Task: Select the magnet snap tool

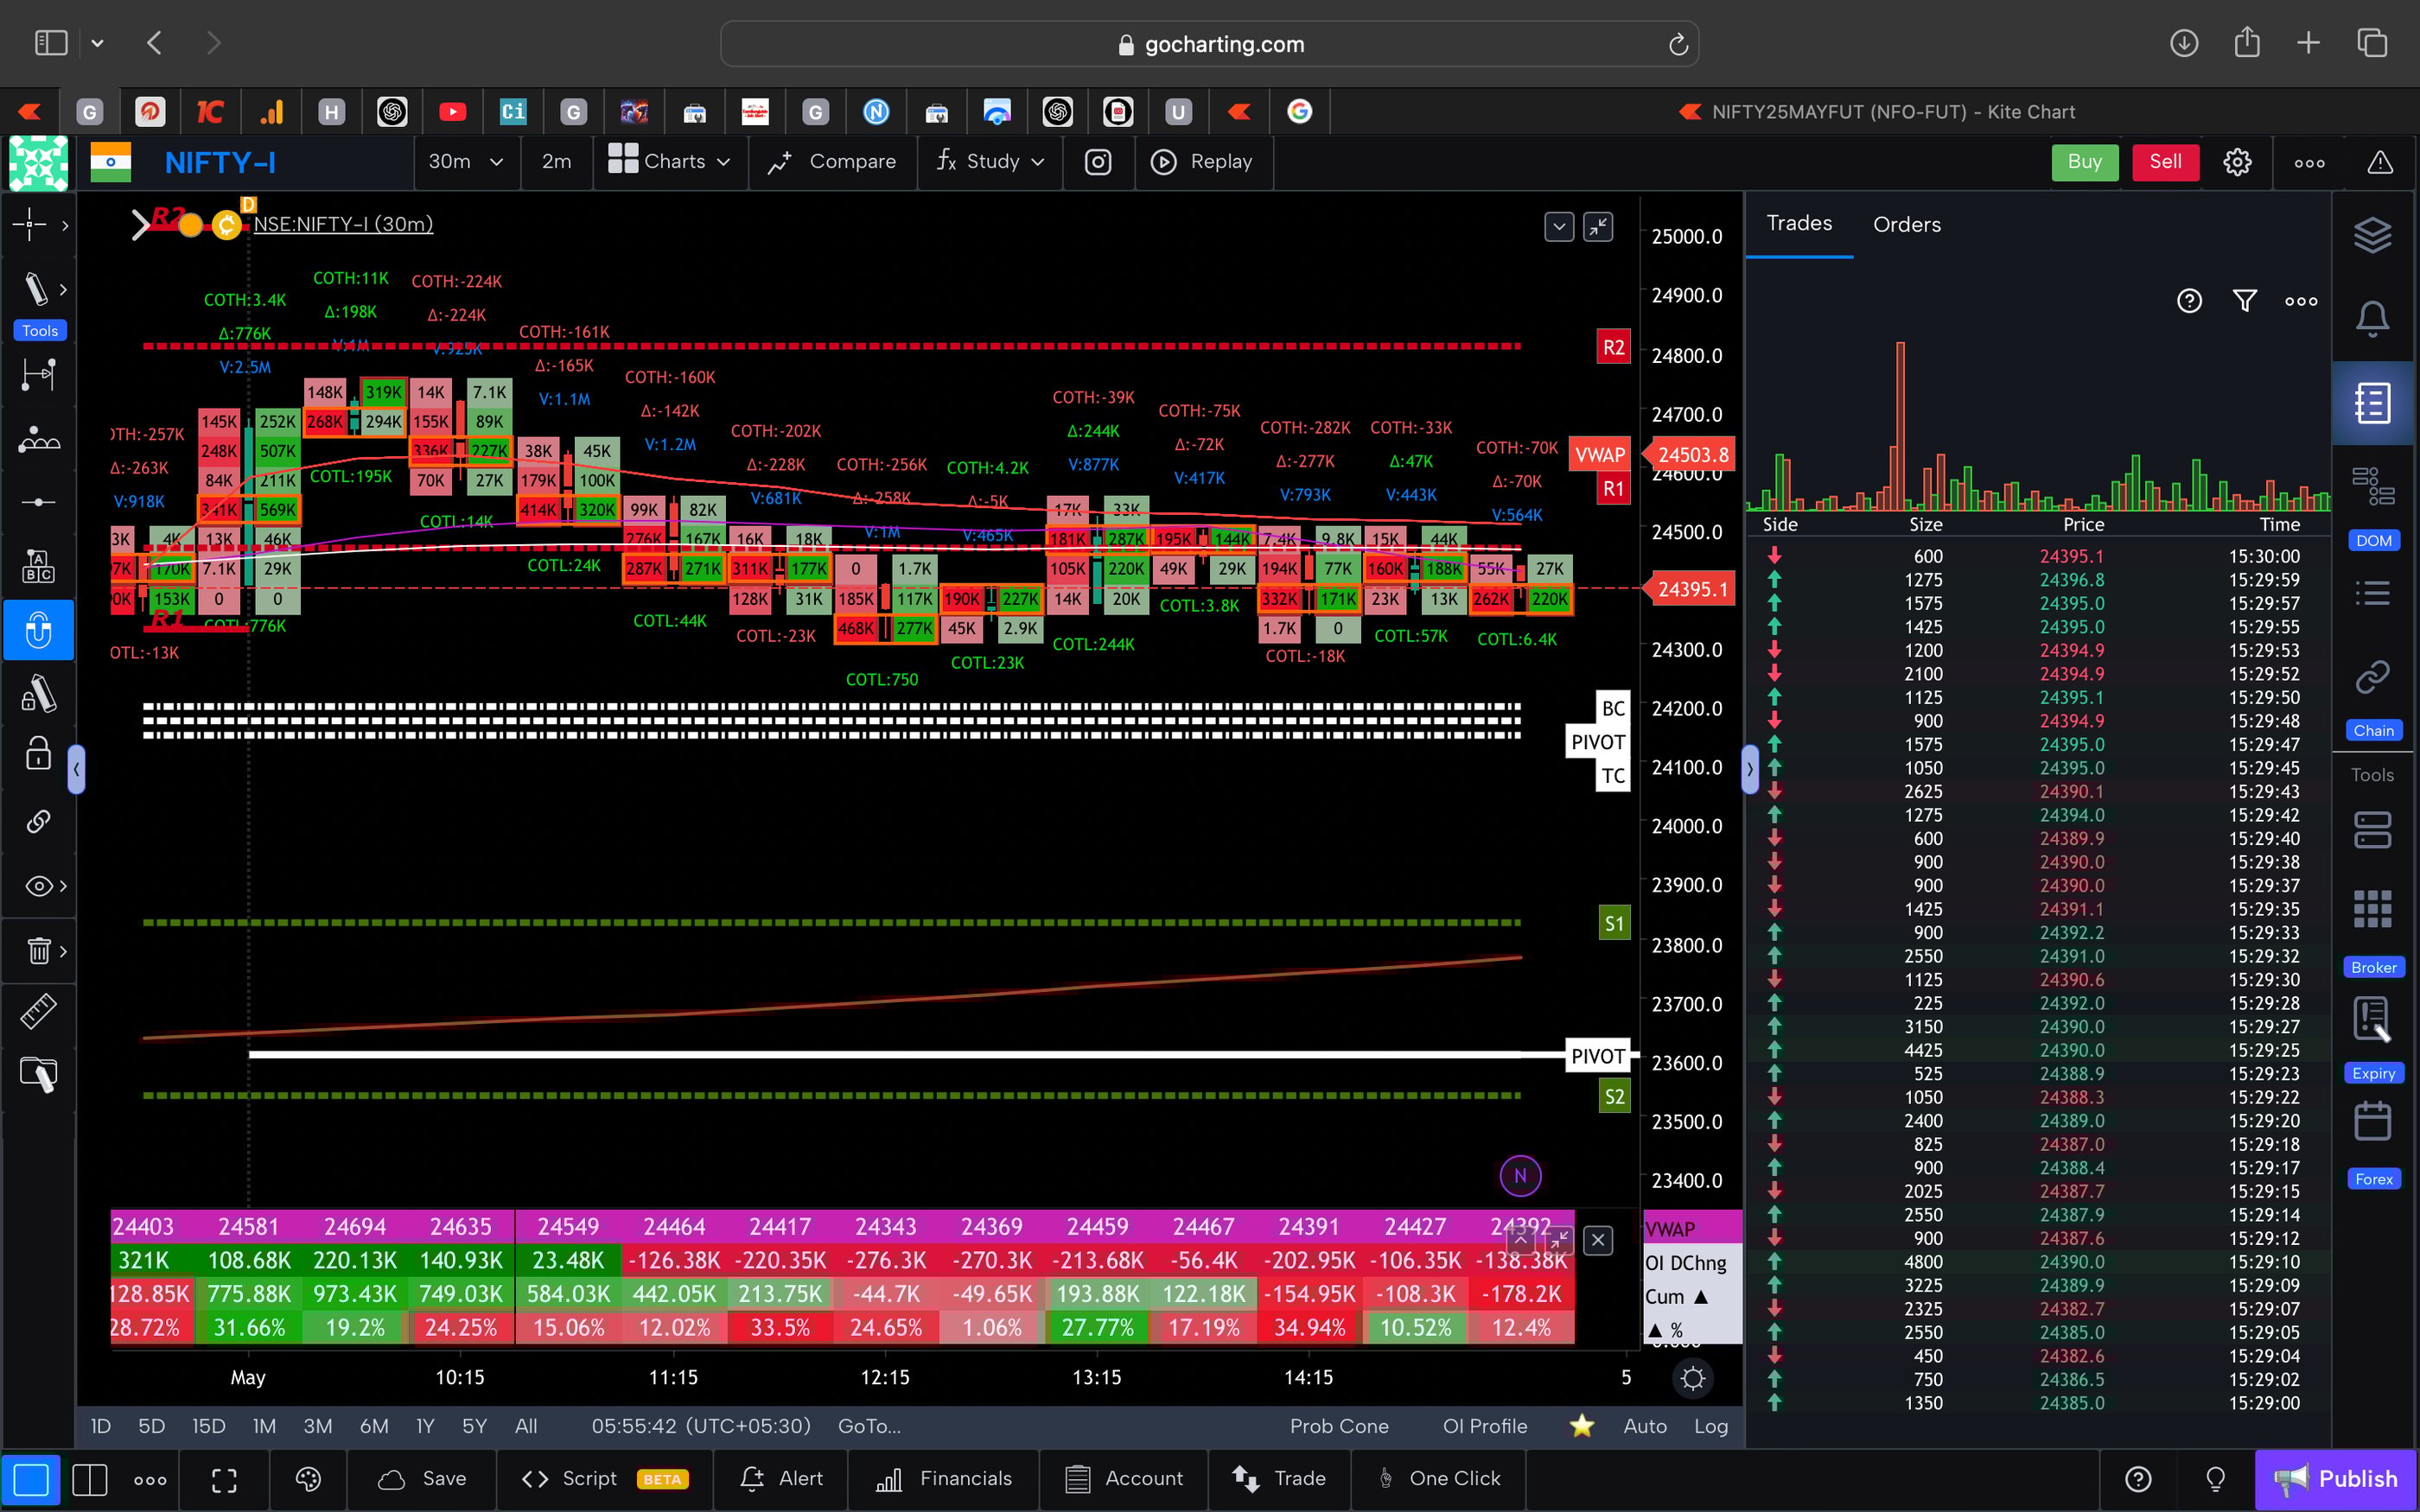Action: click(x=37, y=630)
